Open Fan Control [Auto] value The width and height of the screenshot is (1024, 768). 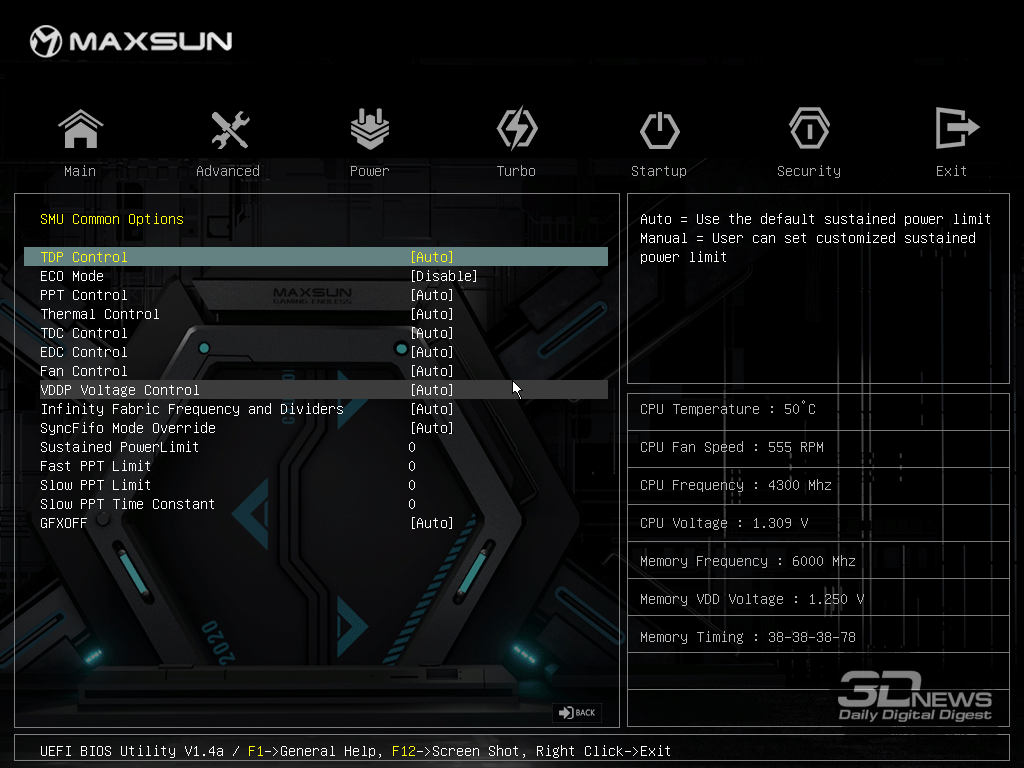click(432, 371)
